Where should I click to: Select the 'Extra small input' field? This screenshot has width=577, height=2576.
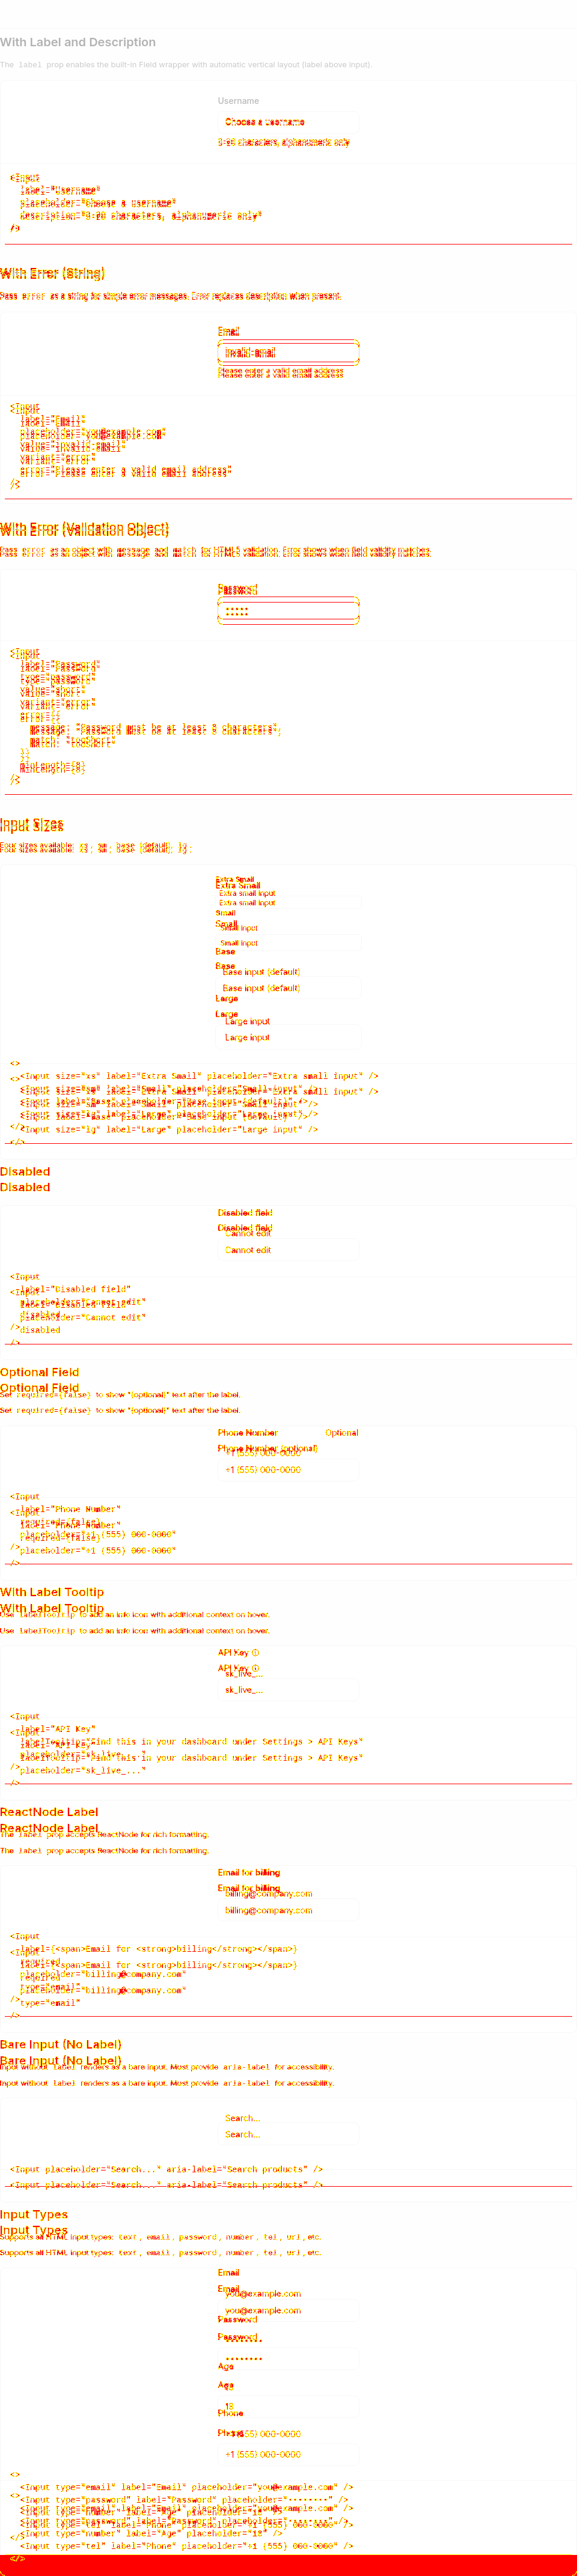pyautogui.click(x=288, y=902)
